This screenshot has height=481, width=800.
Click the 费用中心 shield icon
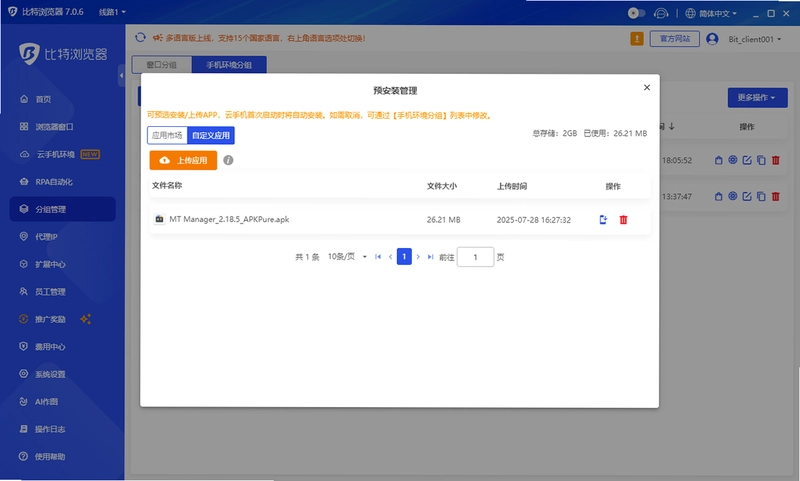tap(23, 347)
